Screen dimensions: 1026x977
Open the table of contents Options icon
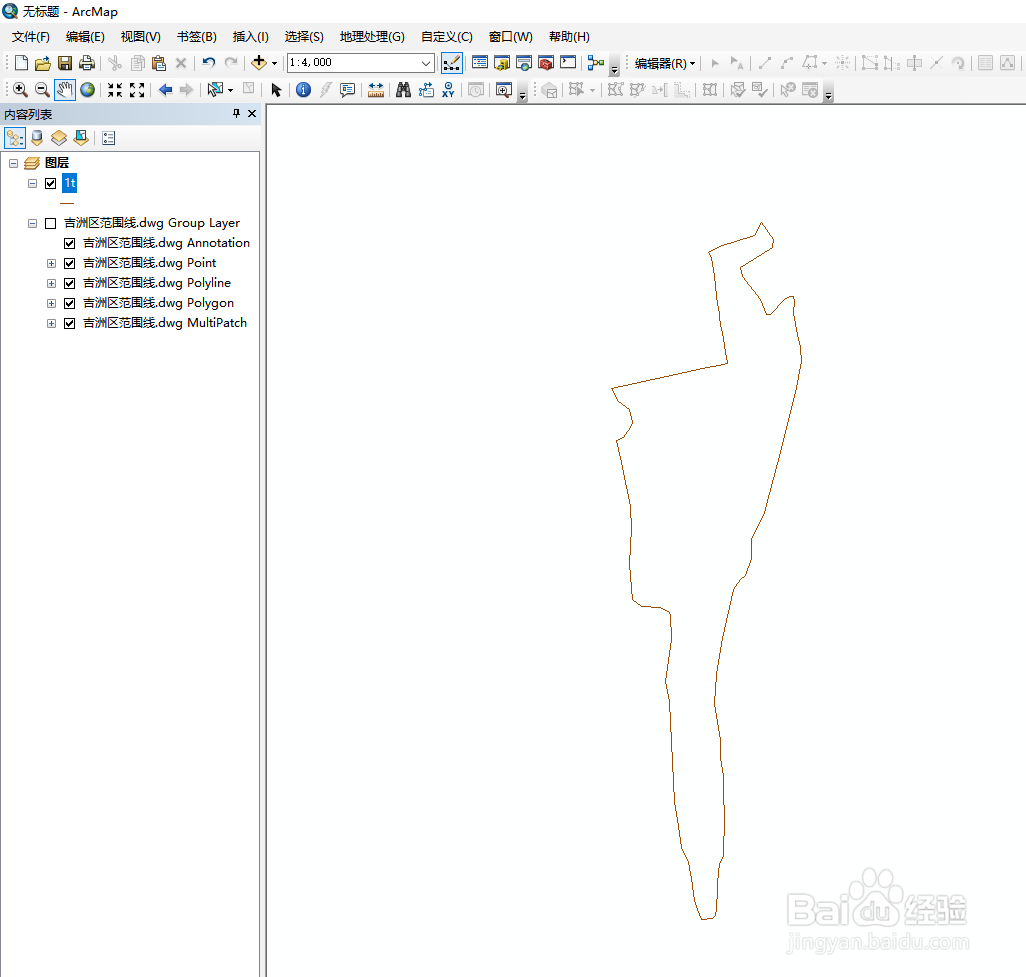(x=109, y=138)
